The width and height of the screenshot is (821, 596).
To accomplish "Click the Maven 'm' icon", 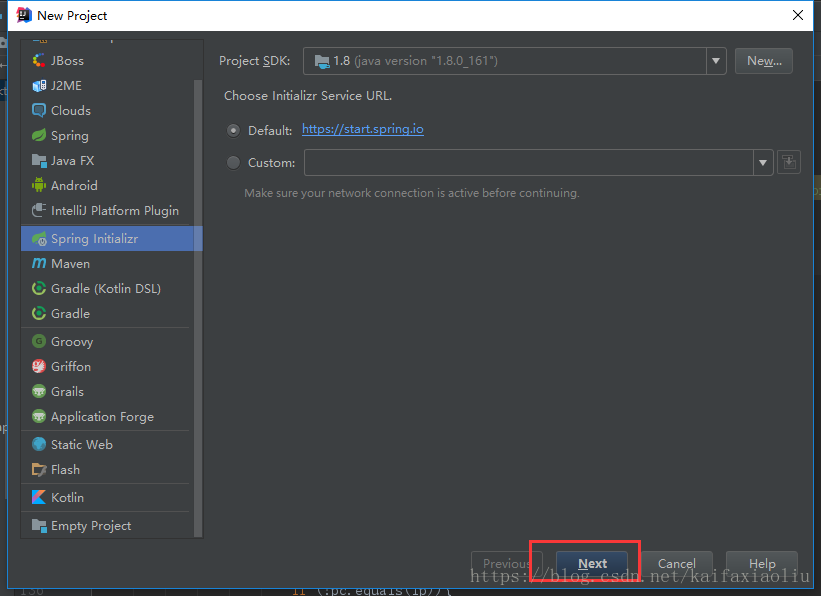I will pyautogui.click(x=39, y=263).
